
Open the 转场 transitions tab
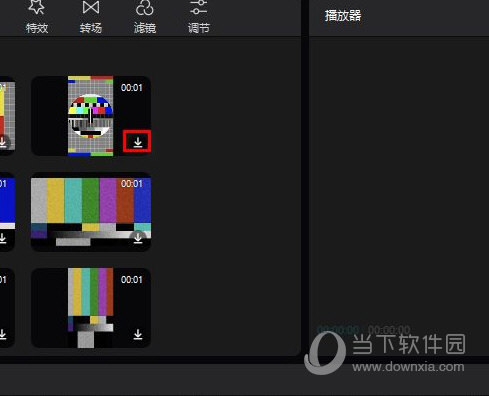[x=91, y=17]
